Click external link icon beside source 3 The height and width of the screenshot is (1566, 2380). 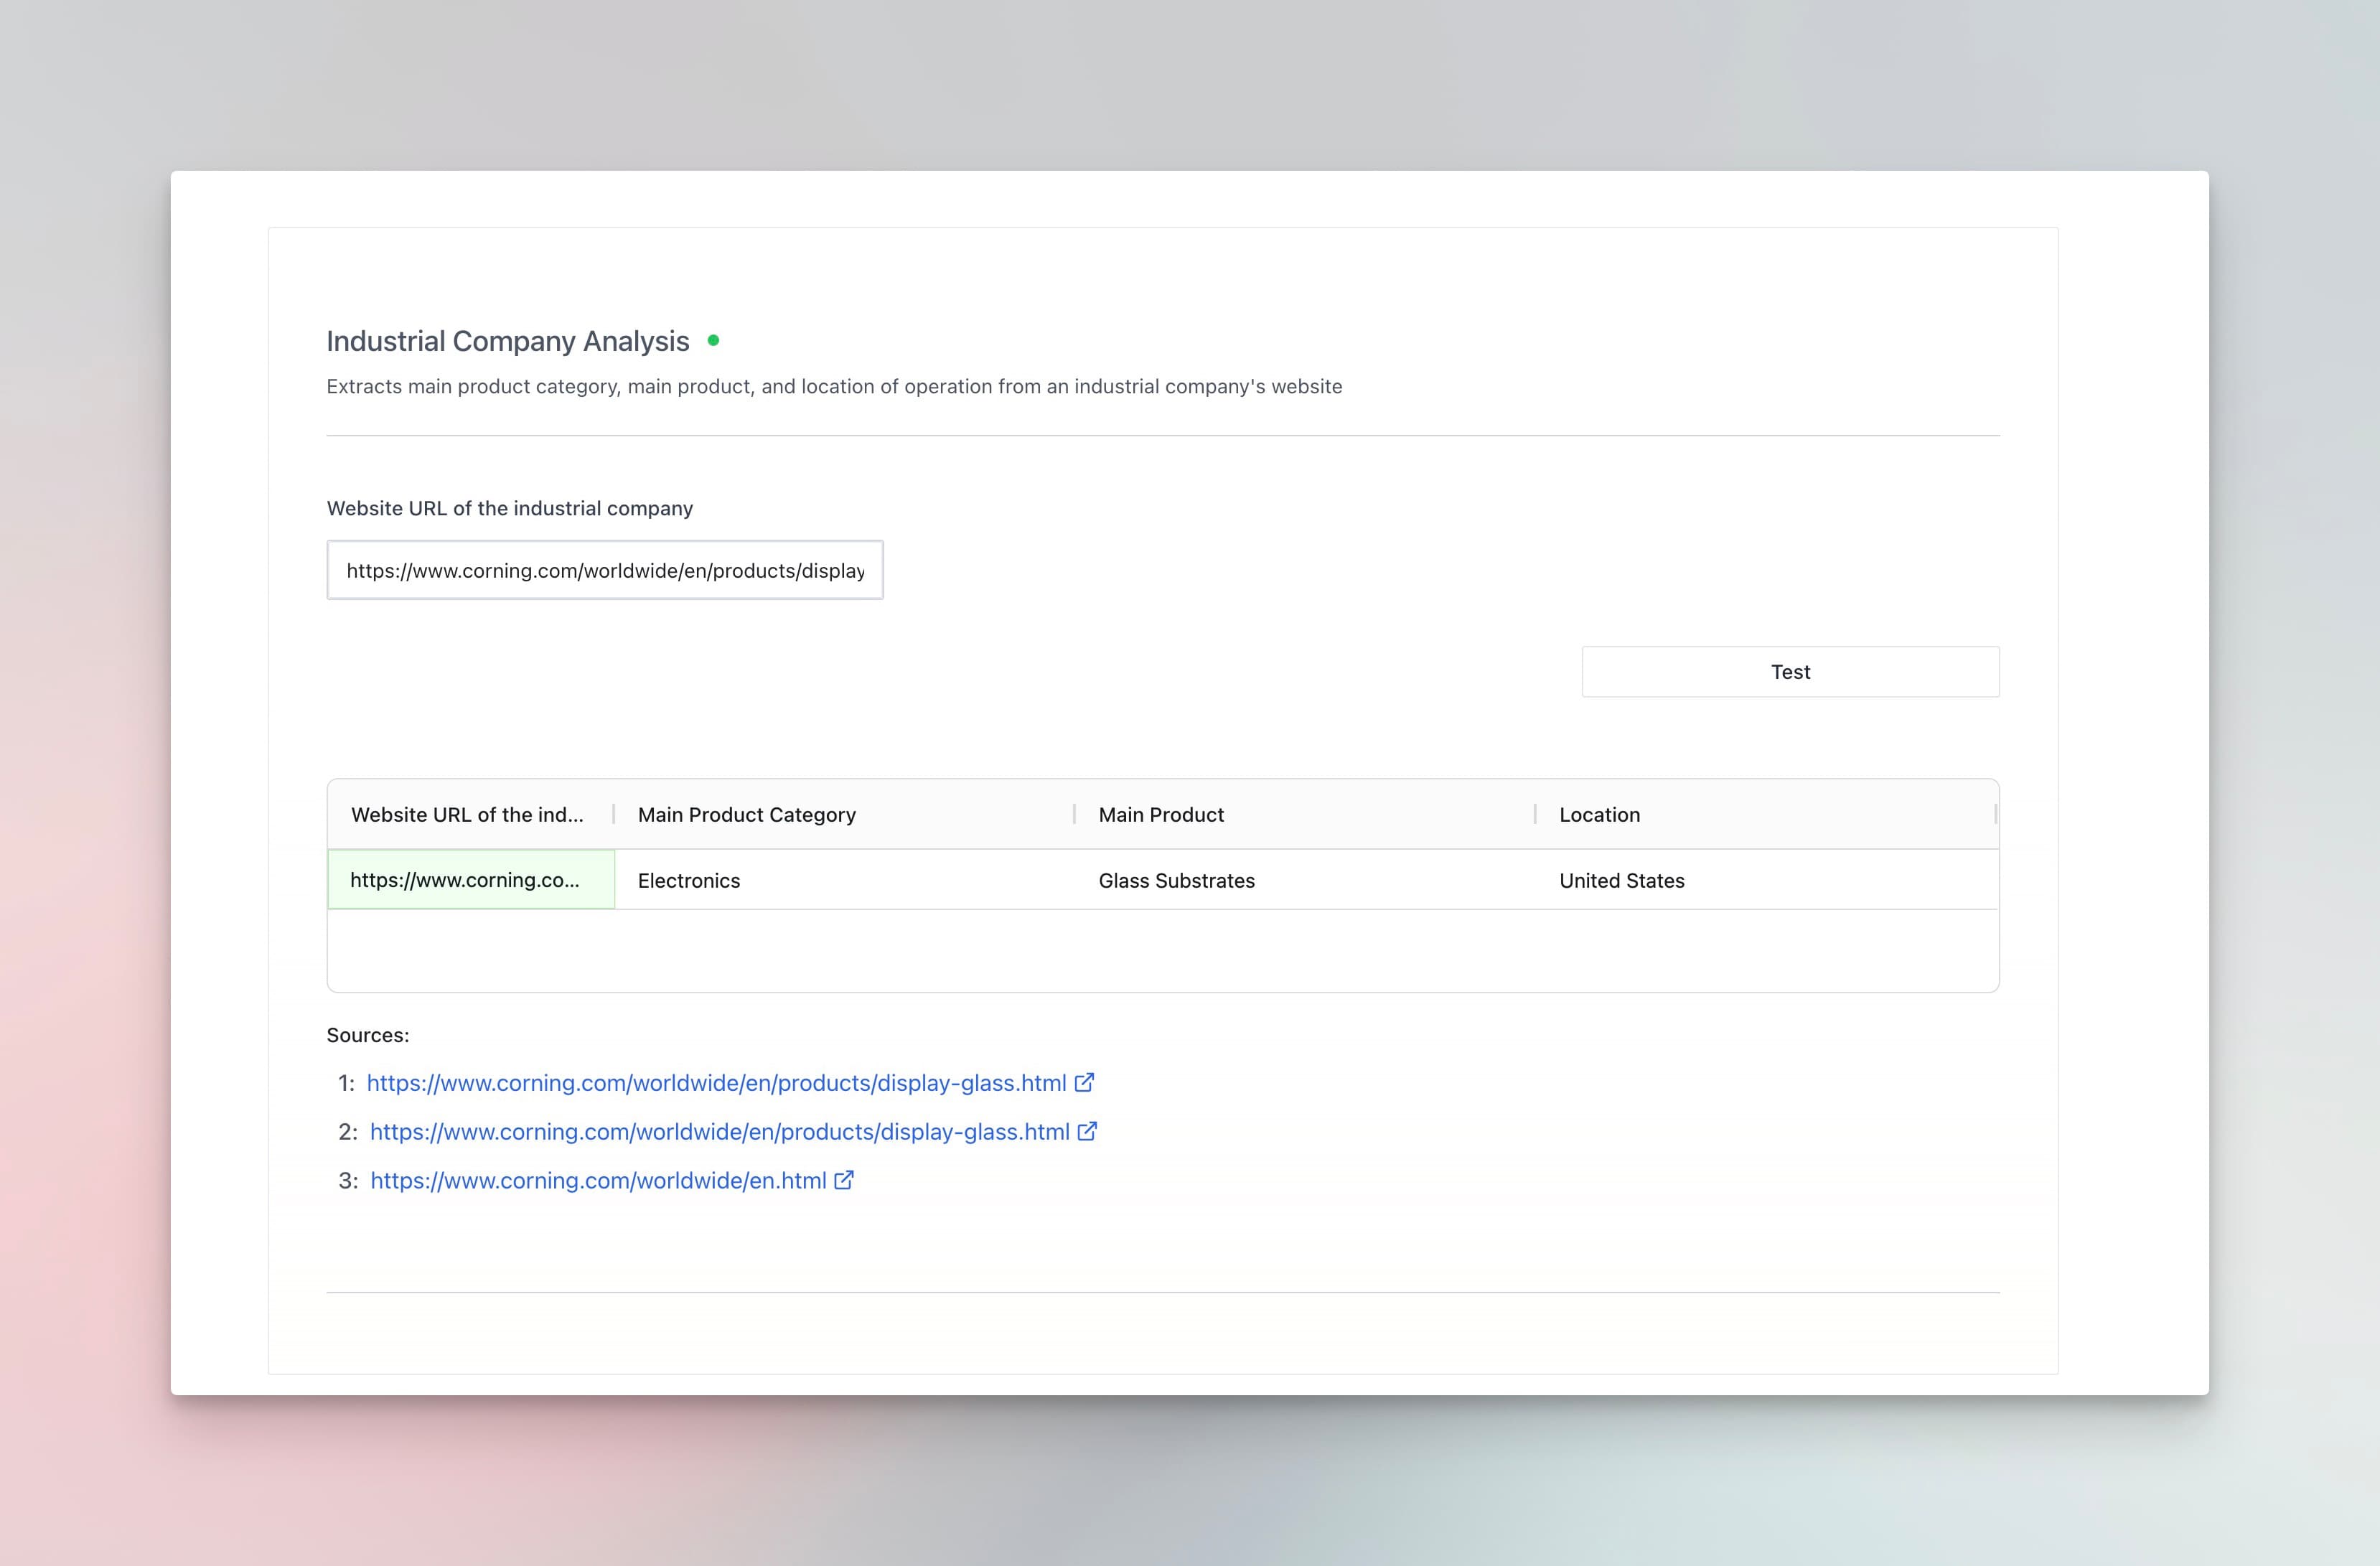point(844,1180)
